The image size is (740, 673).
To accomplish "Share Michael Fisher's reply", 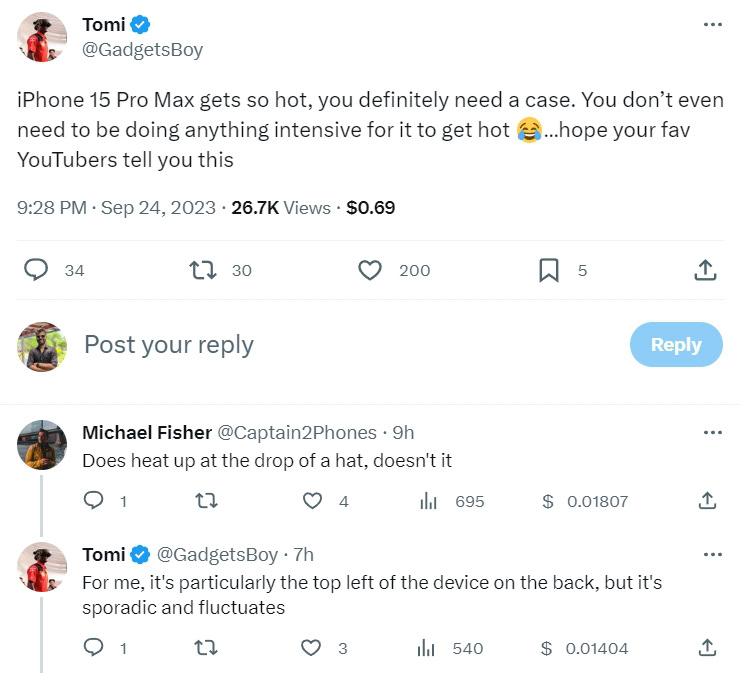I will click(x=706, y=501).
